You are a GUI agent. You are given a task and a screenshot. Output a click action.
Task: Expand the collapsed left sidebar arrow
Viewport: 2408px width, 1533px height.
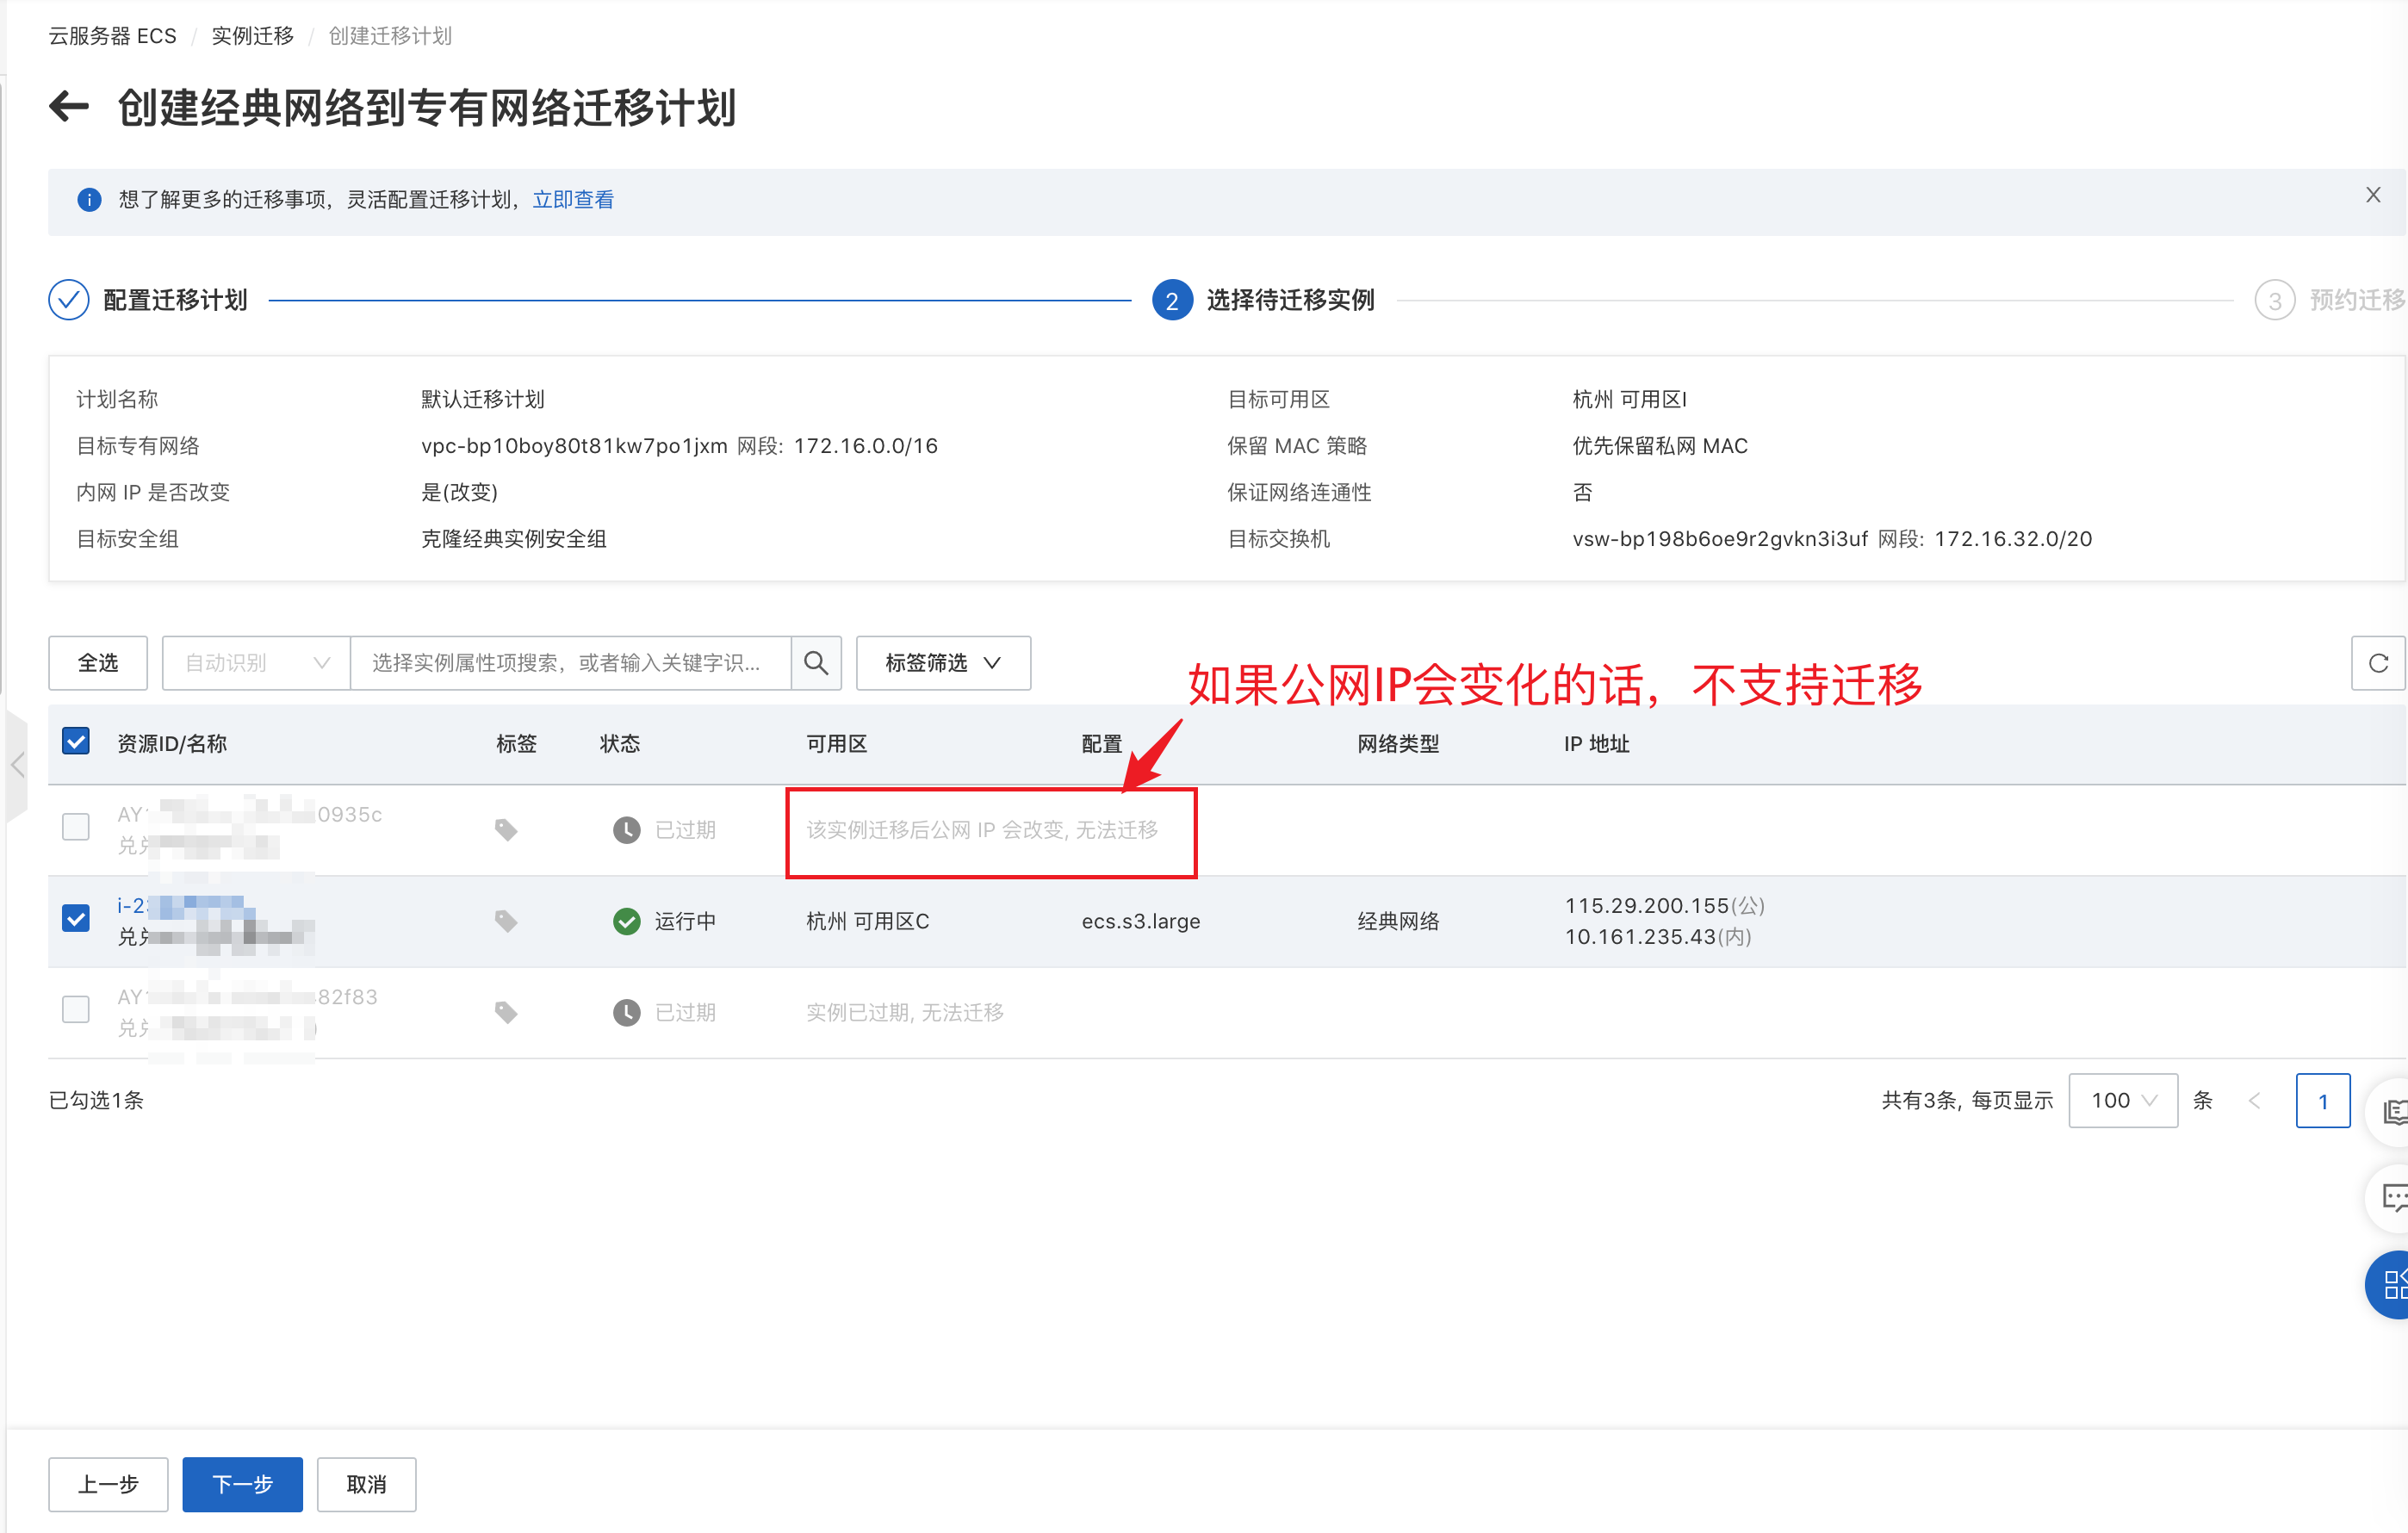[17, 766]
